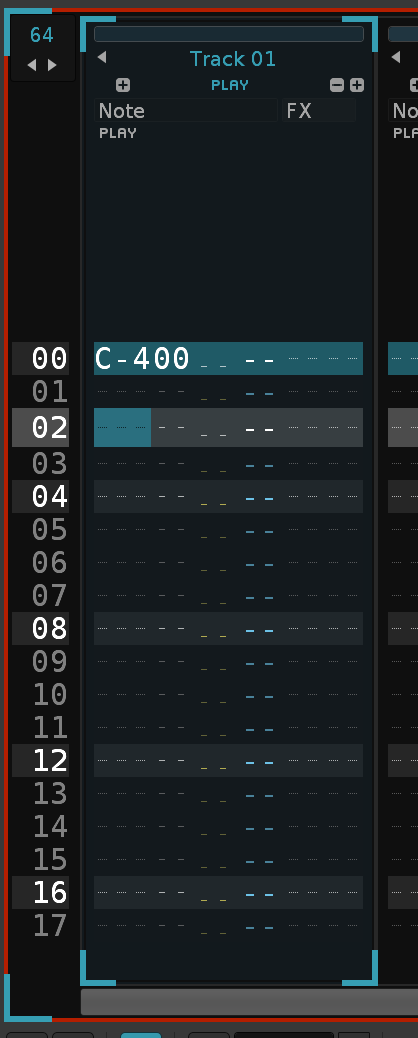The height and width of the screenshot is (1038, 418).
Task: Select the FX column header
Action: coord(319,111)
